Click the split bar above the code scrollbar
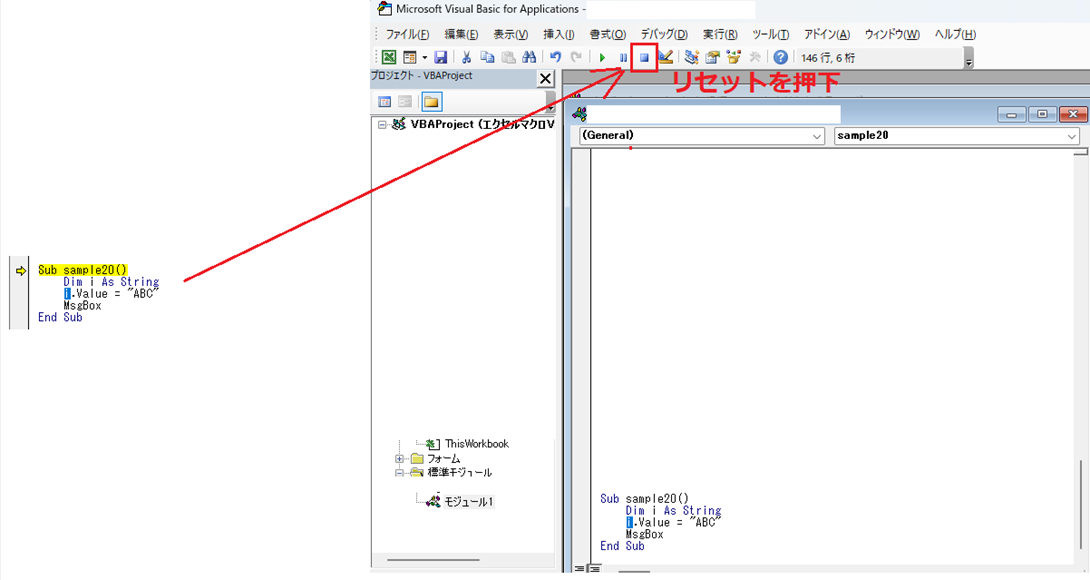Image resolution: width=1090 pixels, height=580 pixels. tap(1080, 152)
